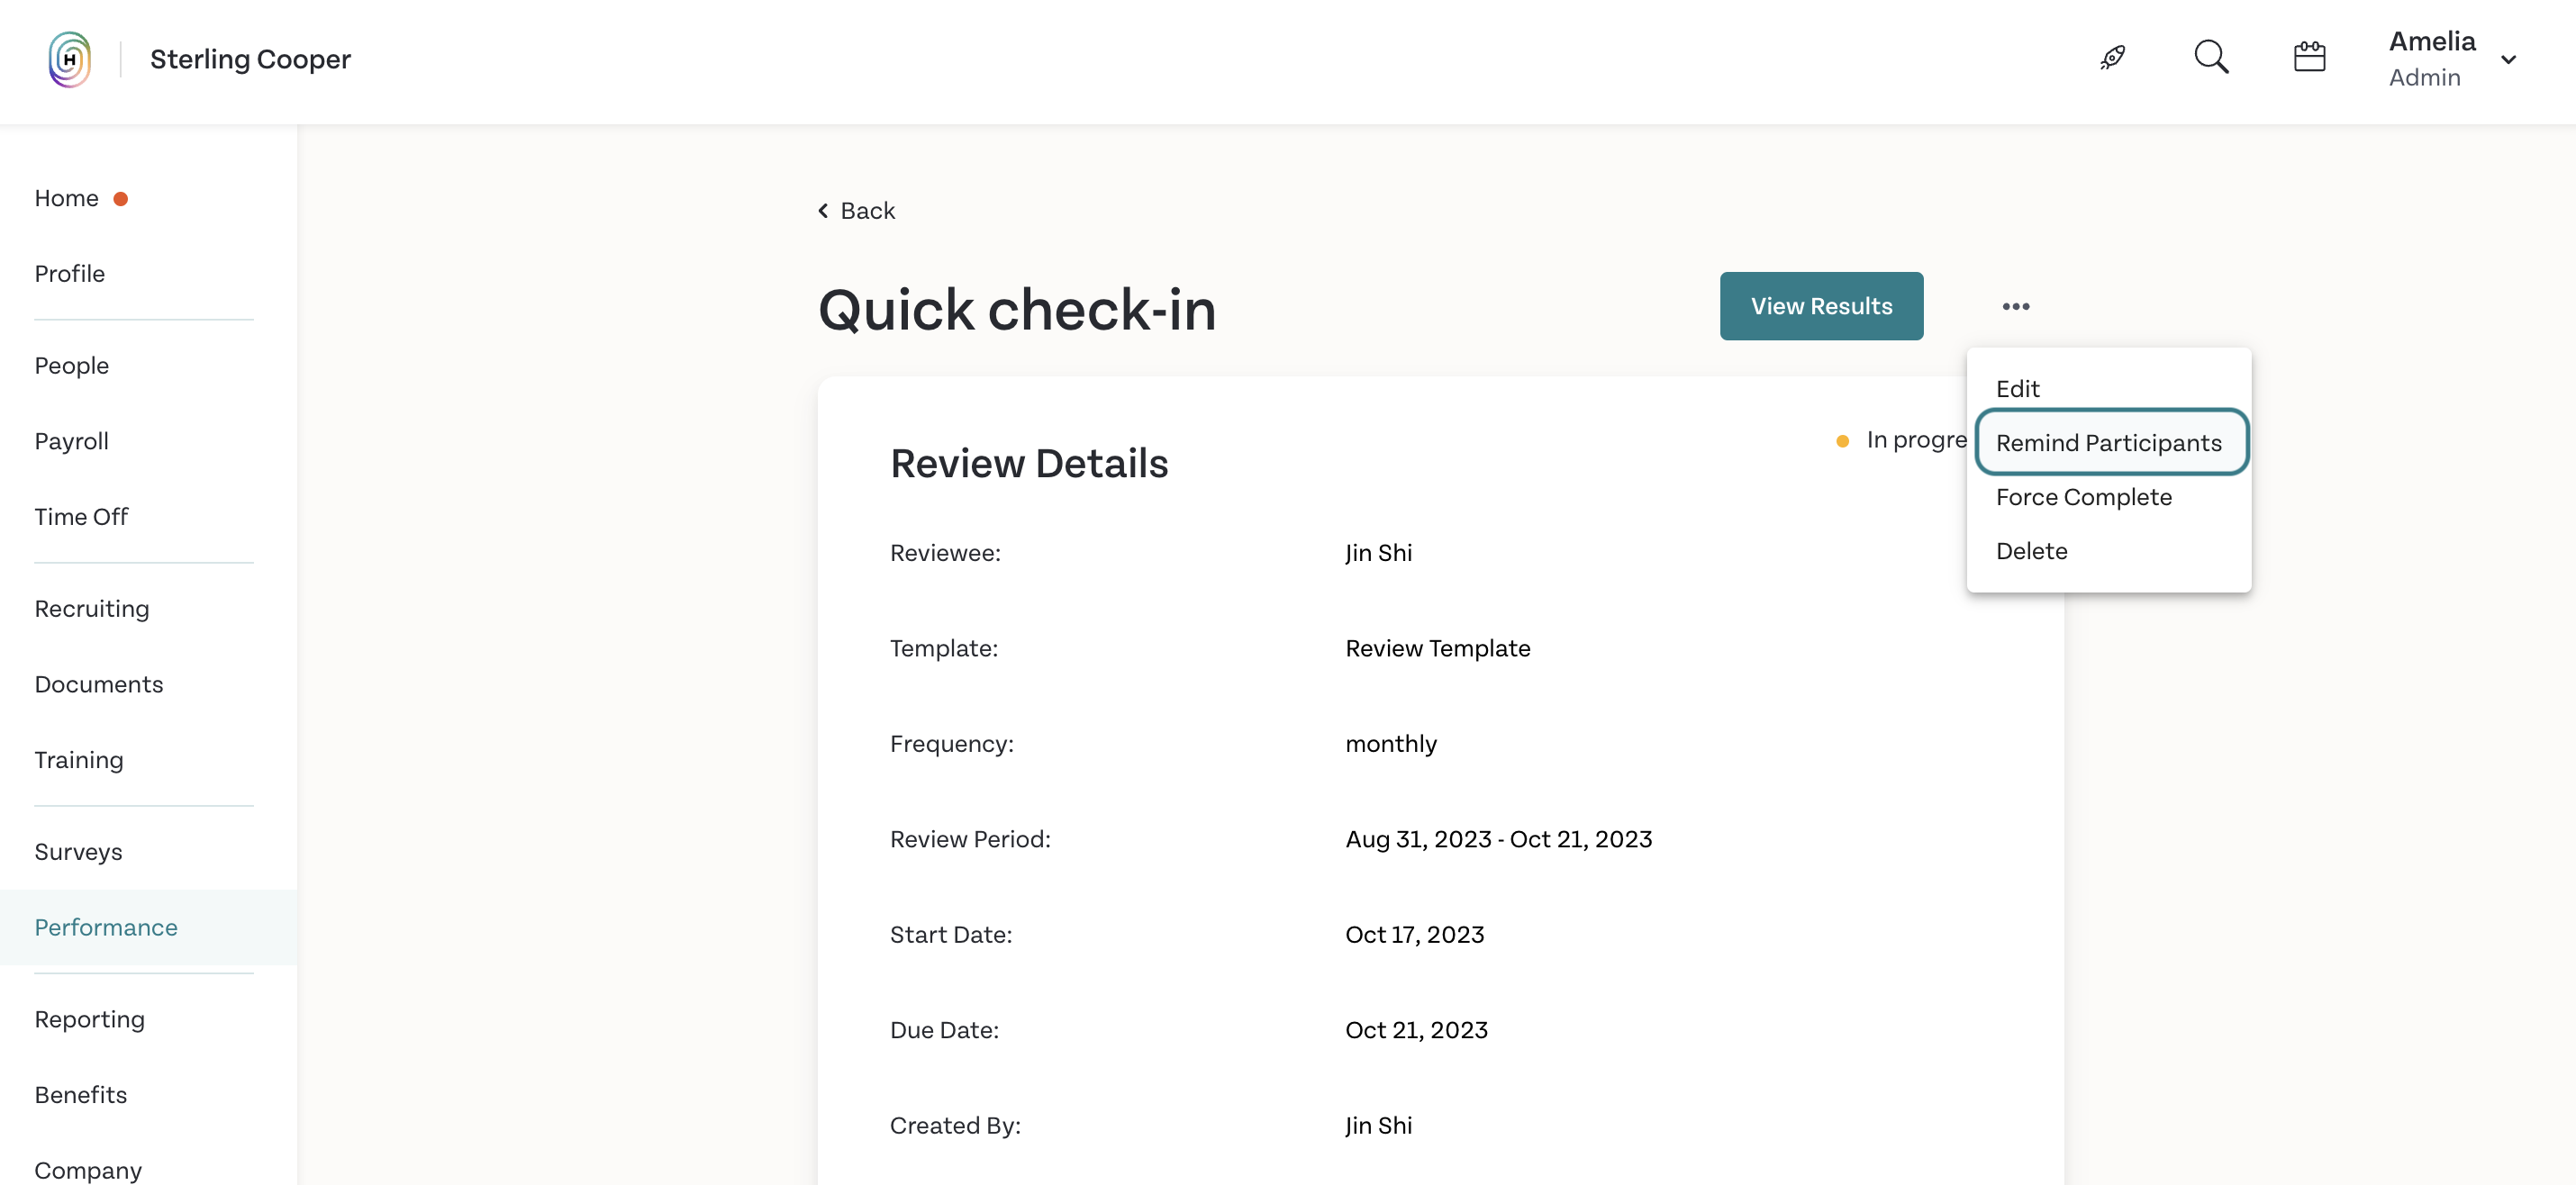The width and height of the screenshot is (2576, 1185).
Task: Click the Sterling Cooper company name
Action: pos(250,59)
